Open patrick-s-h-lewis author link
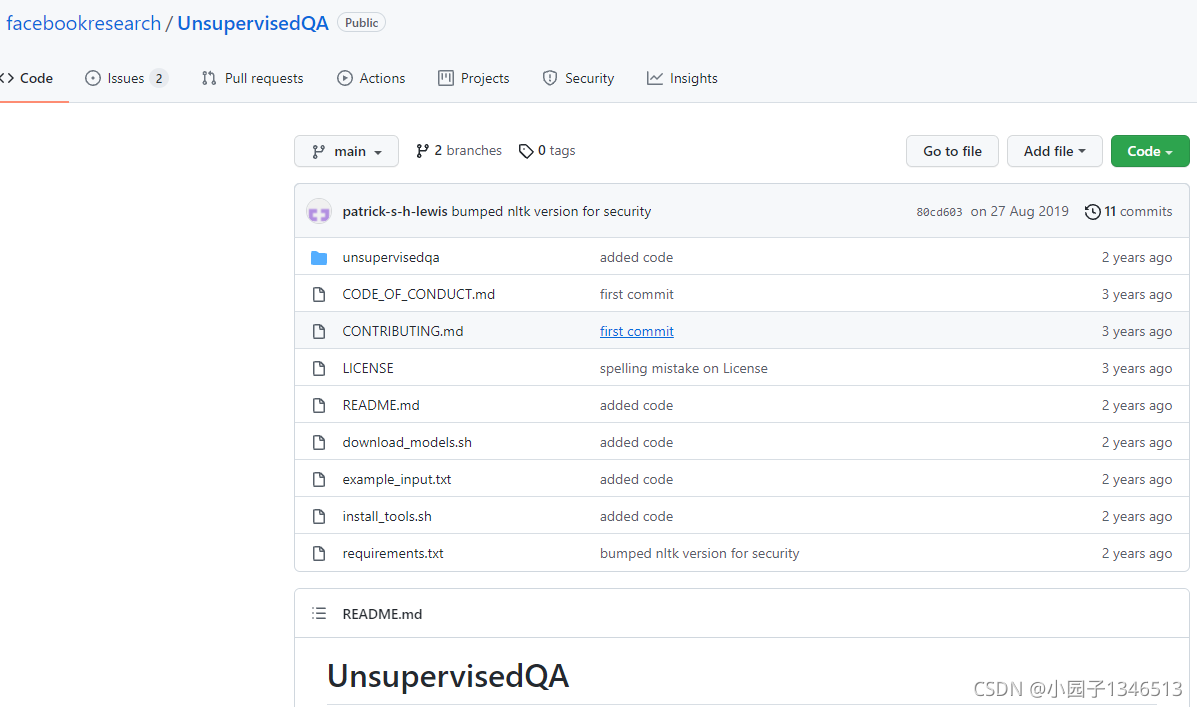Screen dimensions: 1197x707 point(395,211)
